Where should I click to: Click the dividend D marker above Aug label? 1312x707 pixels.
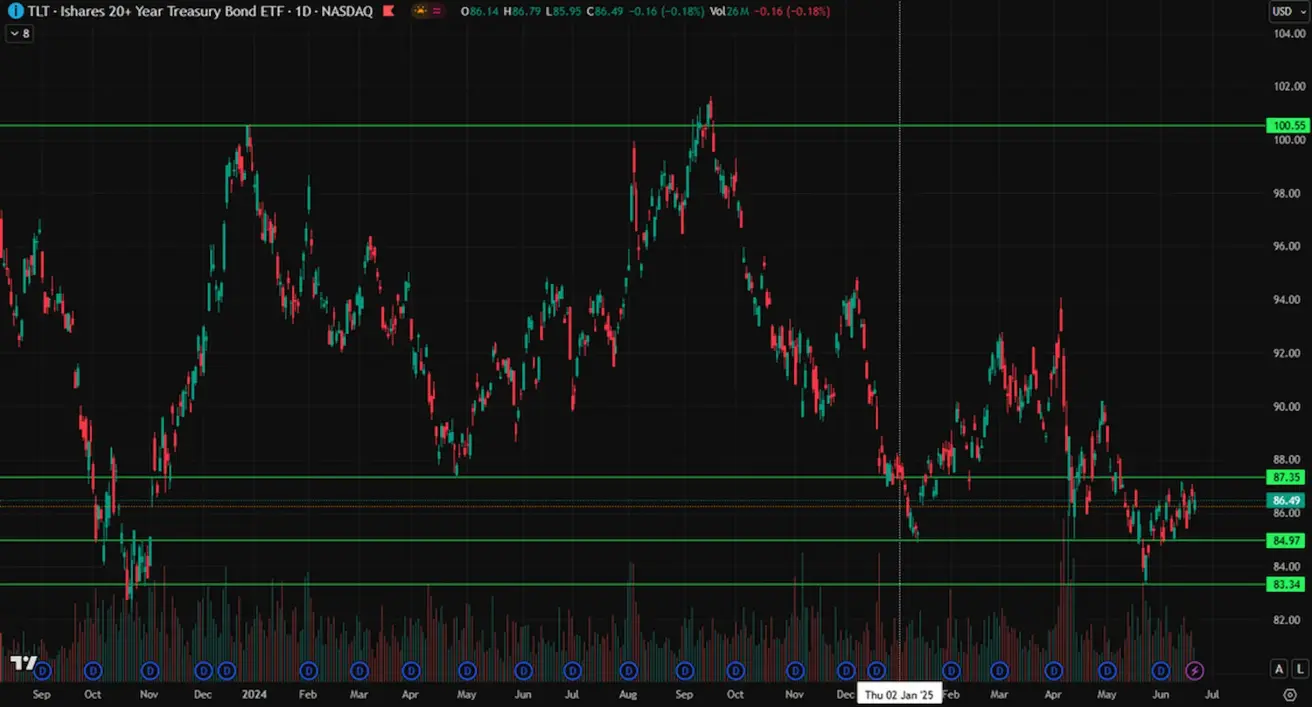point(628,670)
